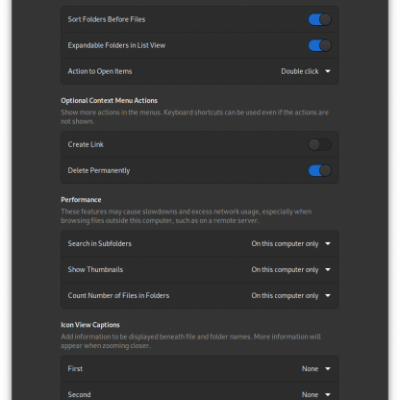Open the First caption dropdown

[316, 369]
